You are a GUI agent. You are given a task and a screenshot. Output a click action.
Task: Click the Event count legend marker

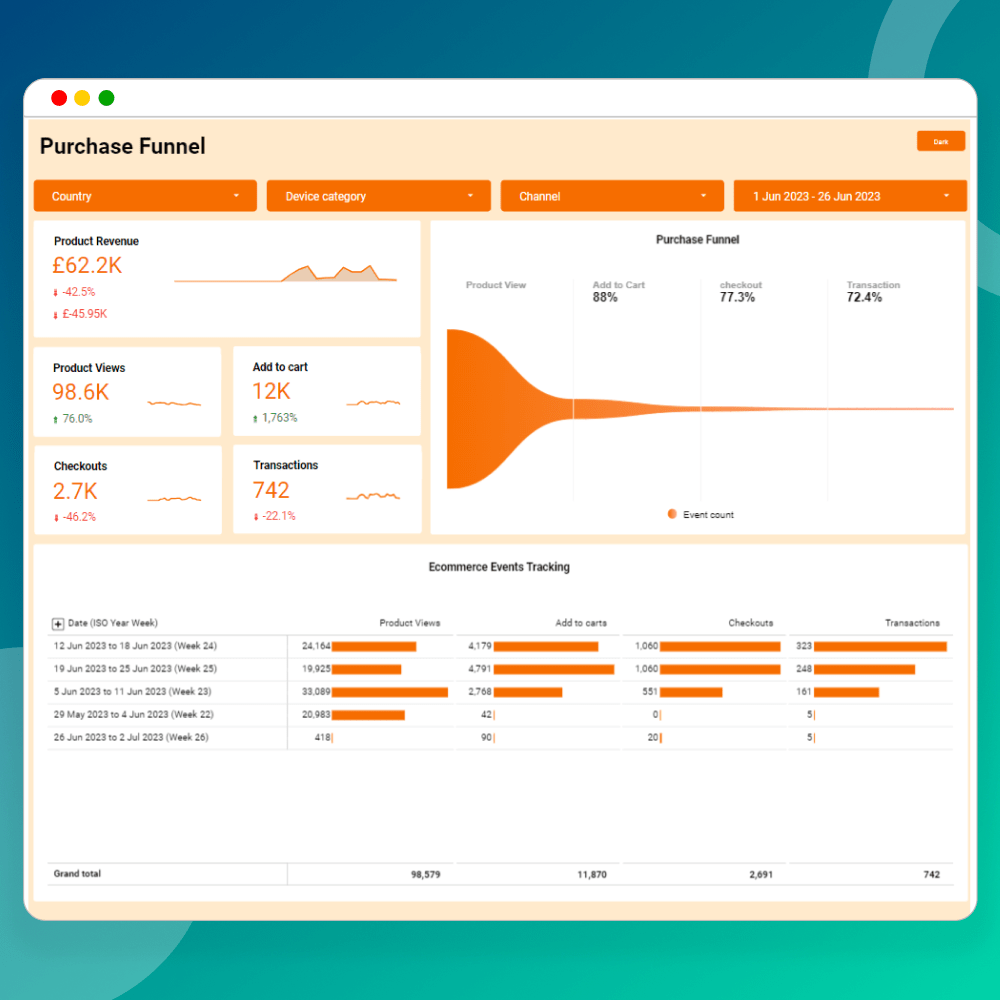click(x=672, y=514)
